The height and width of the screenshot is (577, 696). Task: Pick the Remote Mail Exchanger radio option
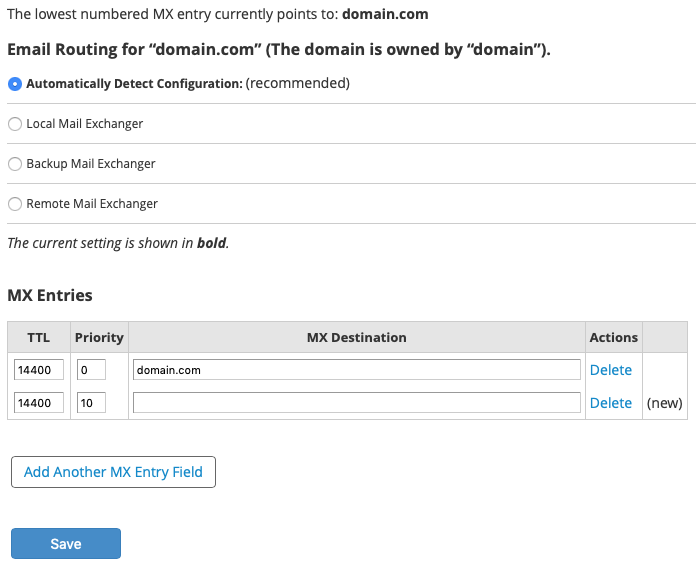(15, 204)
